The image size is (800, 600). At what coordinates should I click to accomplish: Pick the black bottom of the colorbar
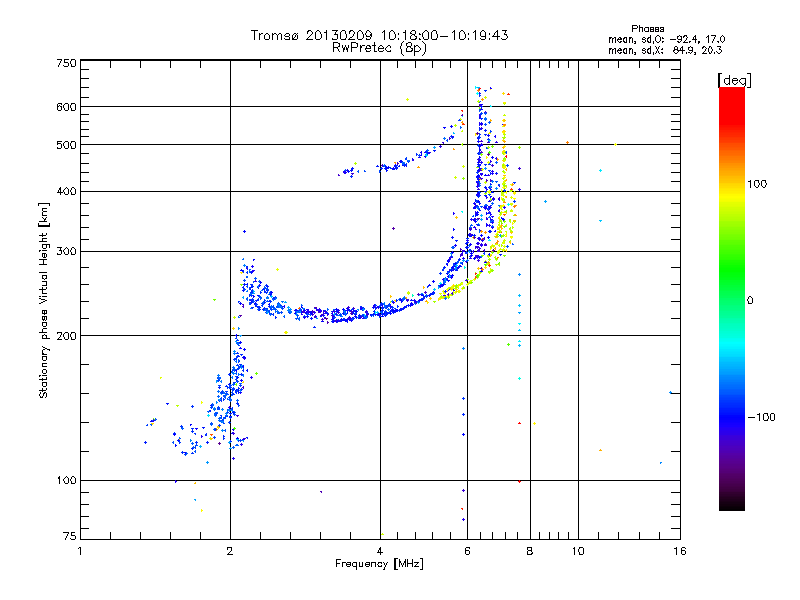click(732, 503)
